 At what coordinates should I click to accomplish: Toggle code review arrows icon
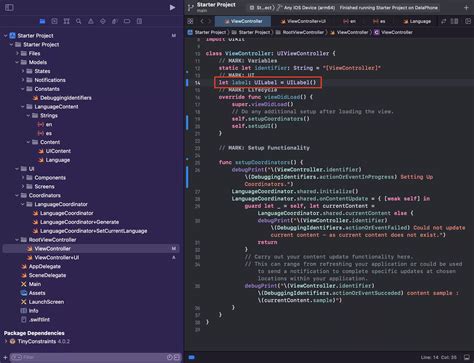click(x=444, y=21)
